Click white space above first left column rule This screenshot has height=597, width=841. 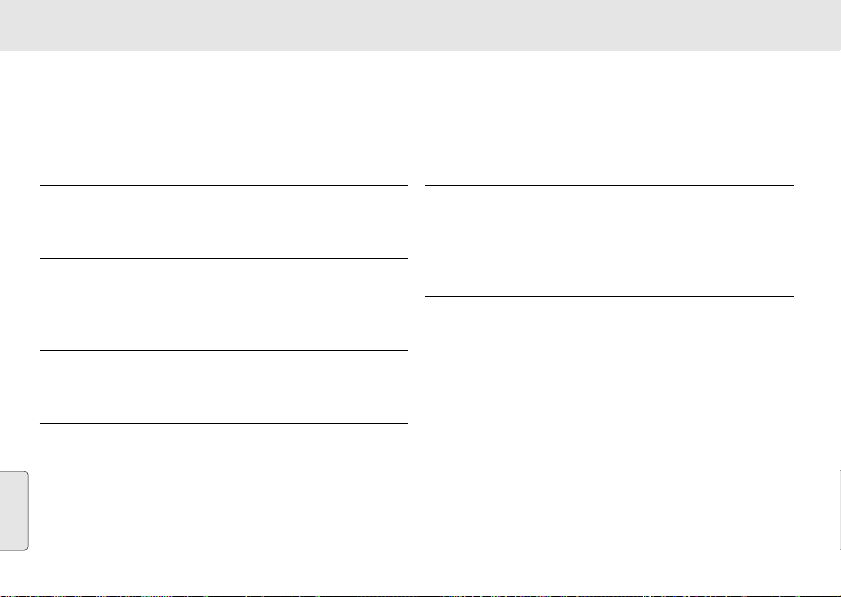point(224,118)
